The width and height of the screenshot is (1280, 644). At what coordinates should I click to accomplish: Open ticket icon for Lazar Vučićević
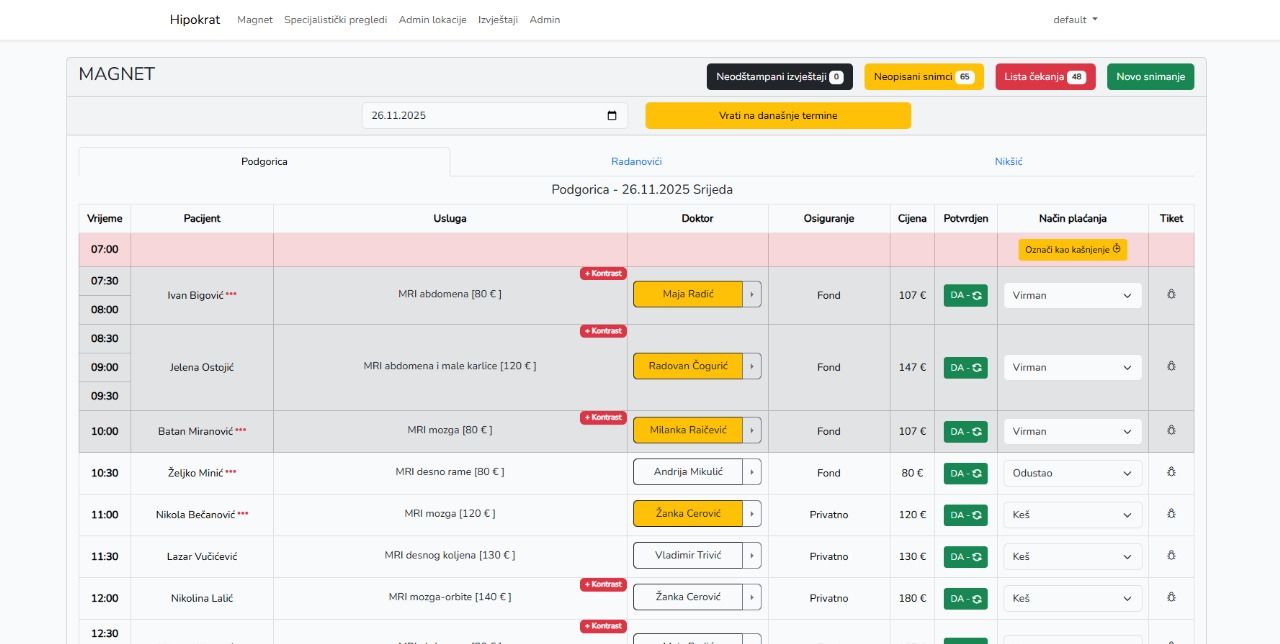1171,556
